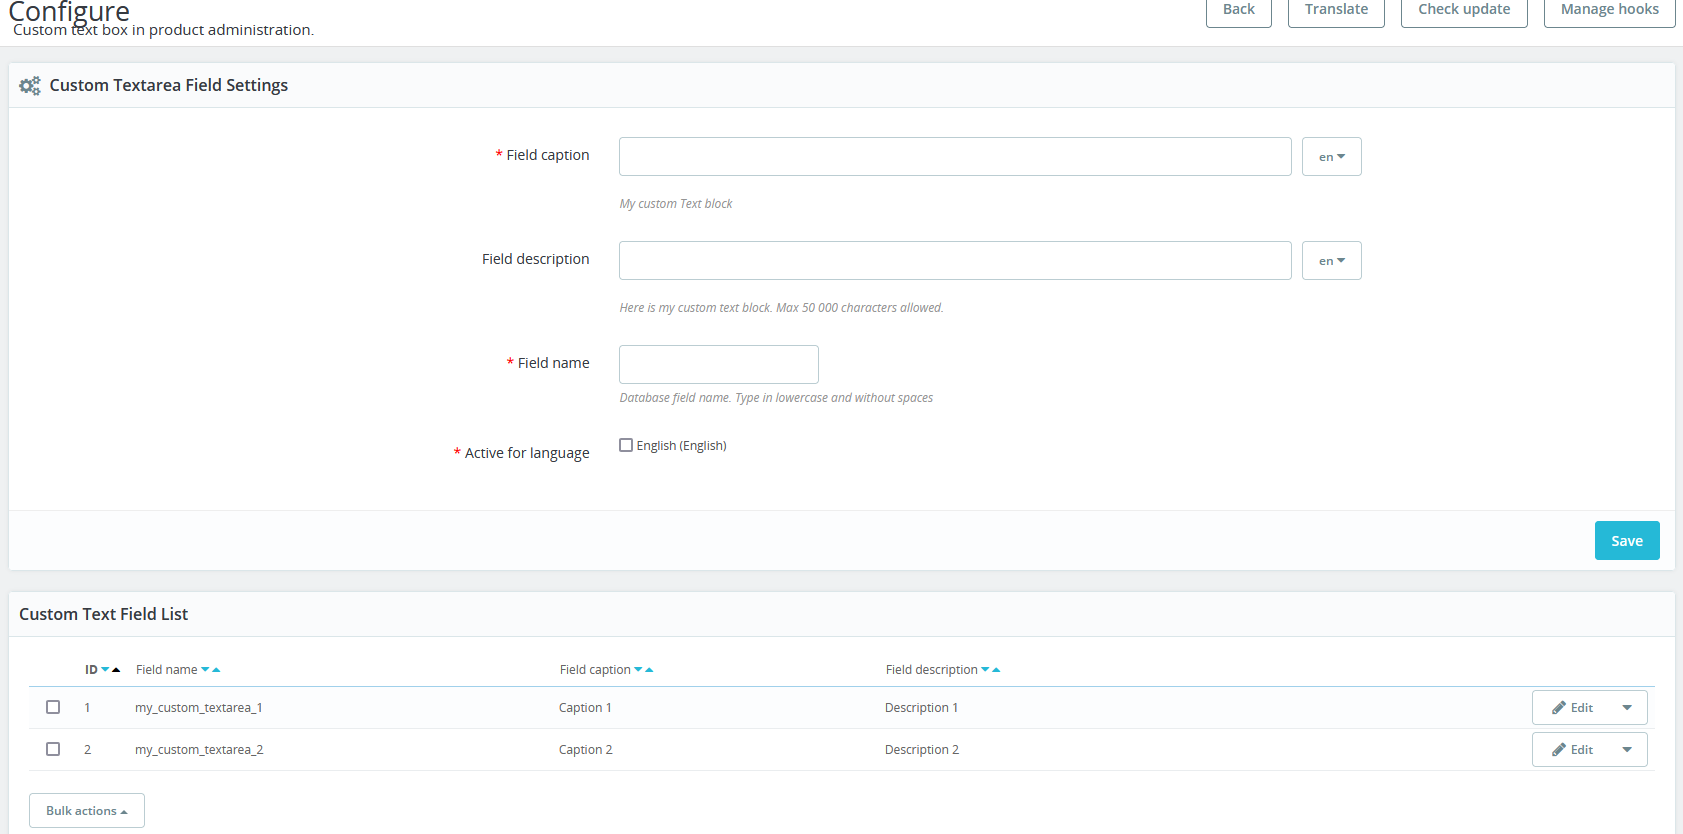Sort Field caption column ascending
The image size is (1683, 834).
pyautogui.click(x=649, y=670)
